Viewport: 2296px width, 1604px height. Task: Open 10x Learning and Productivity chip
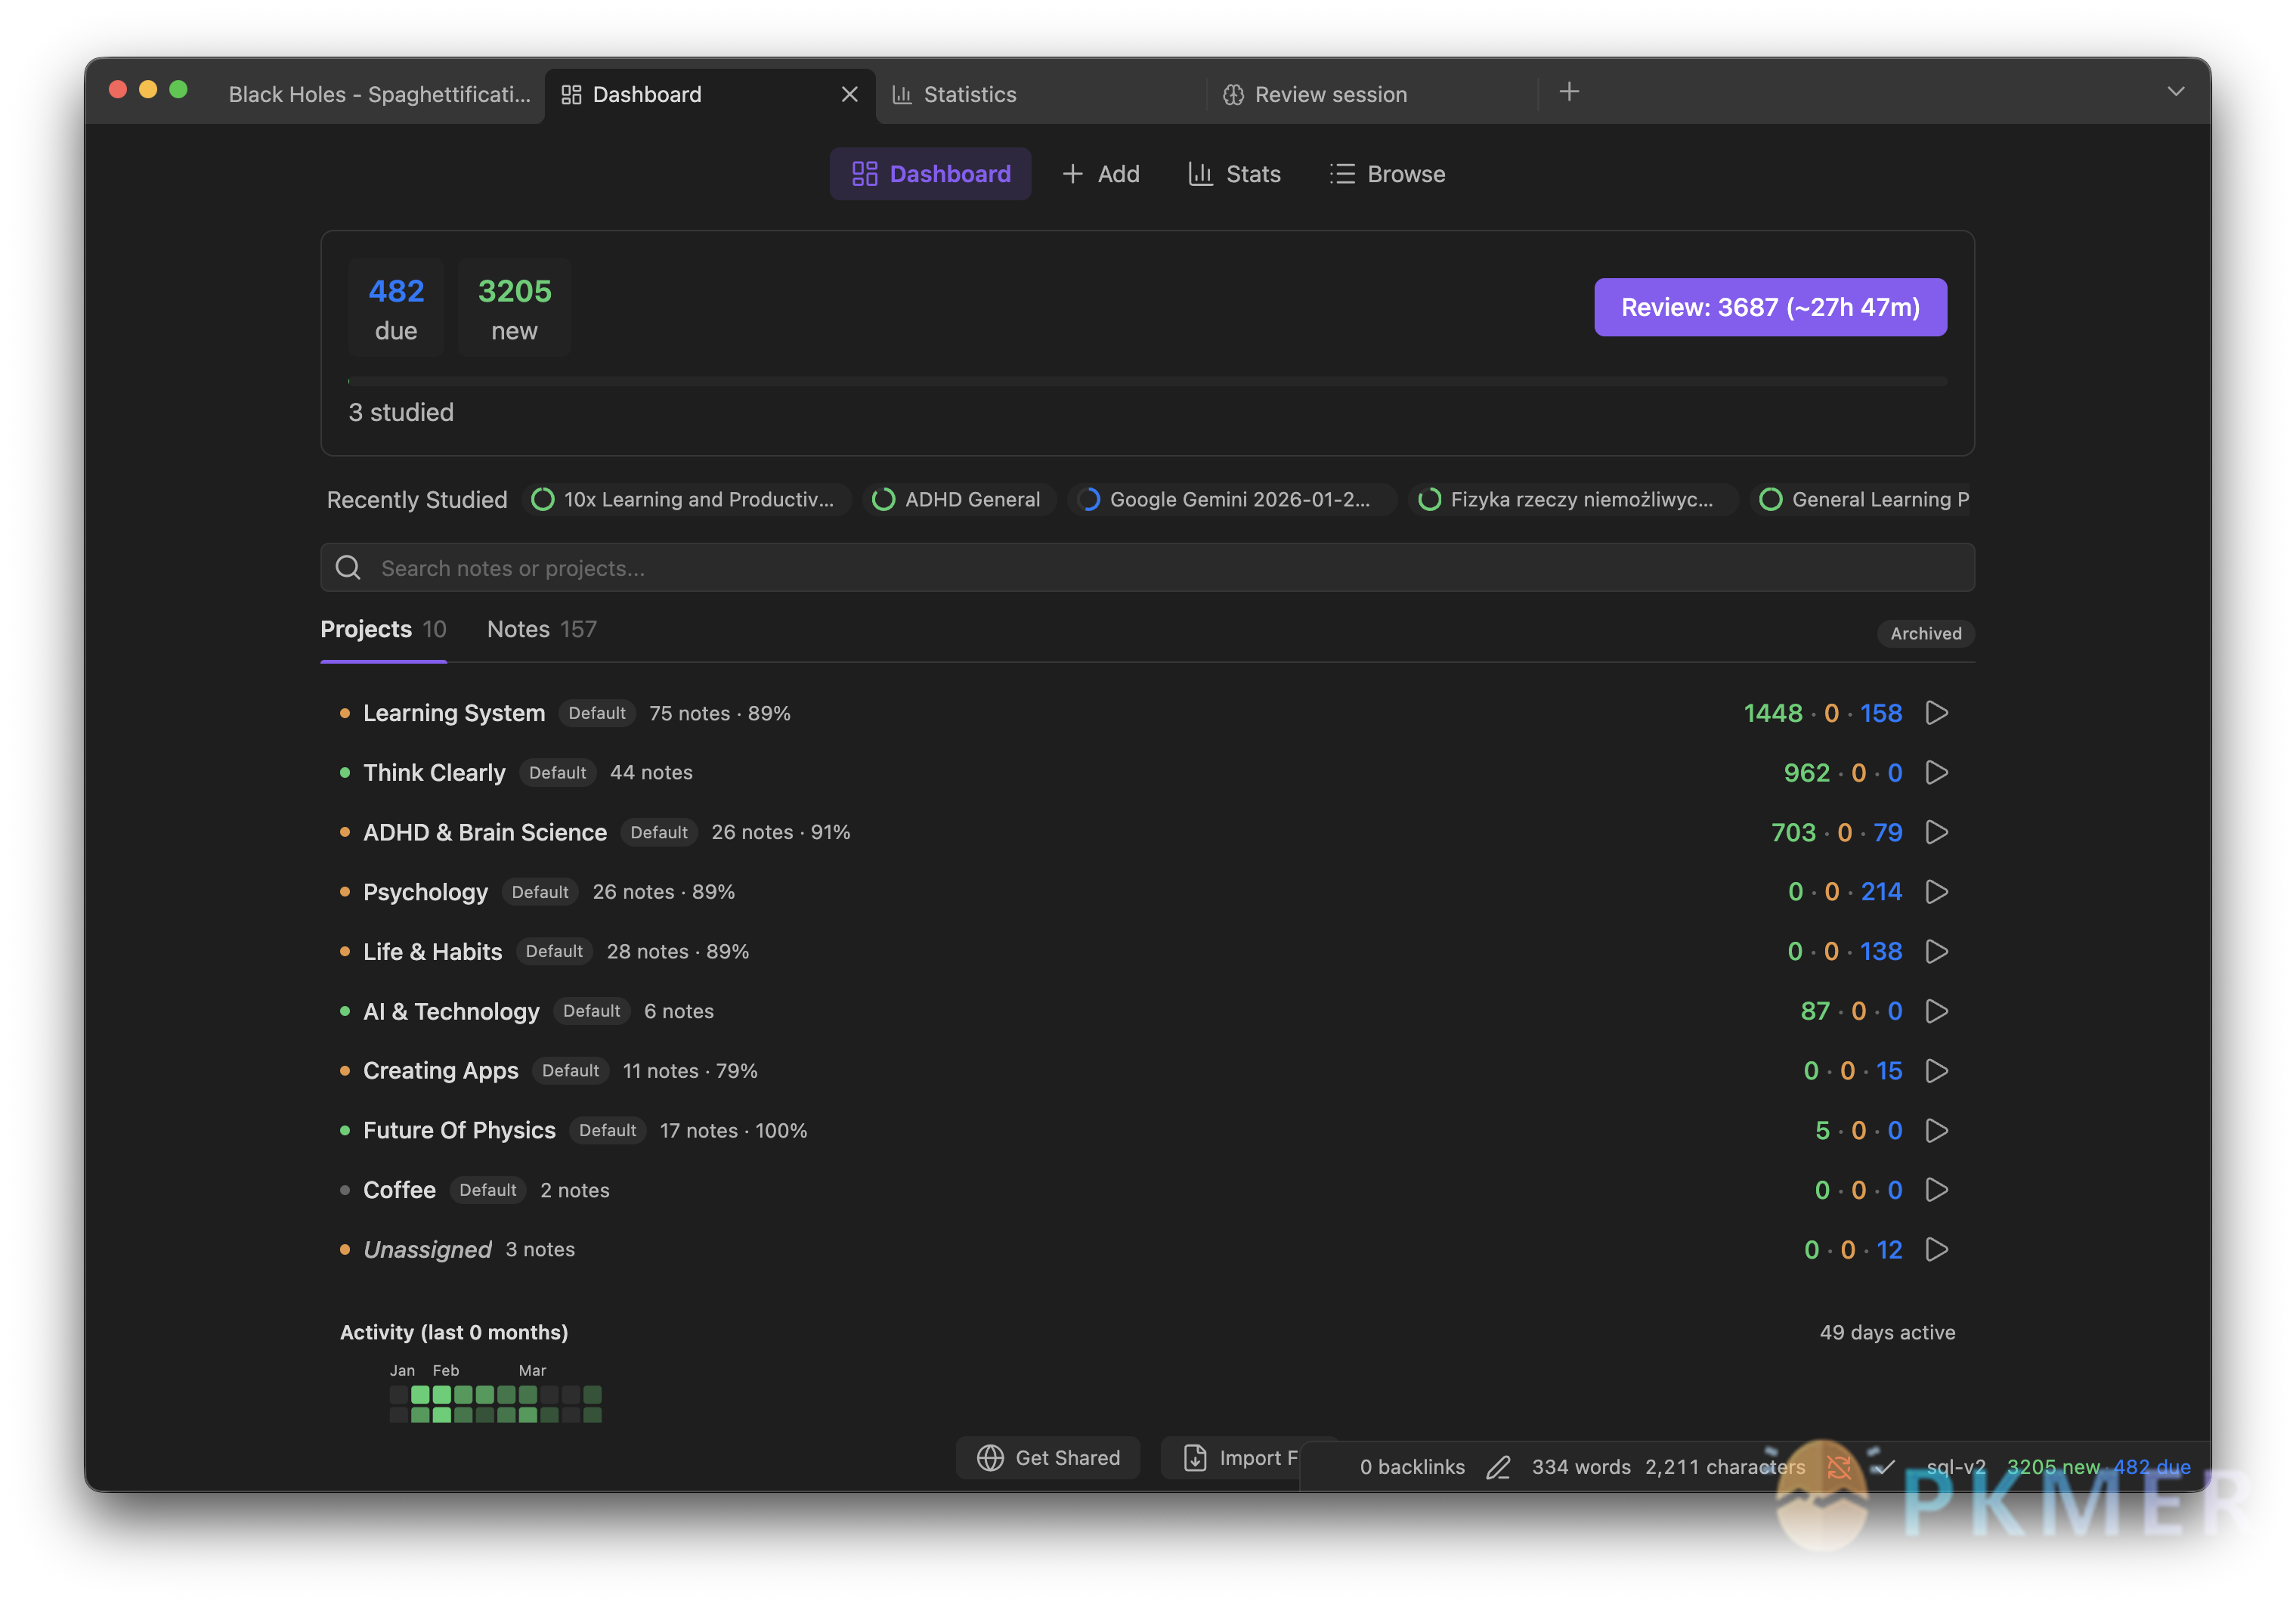(686, 499)
